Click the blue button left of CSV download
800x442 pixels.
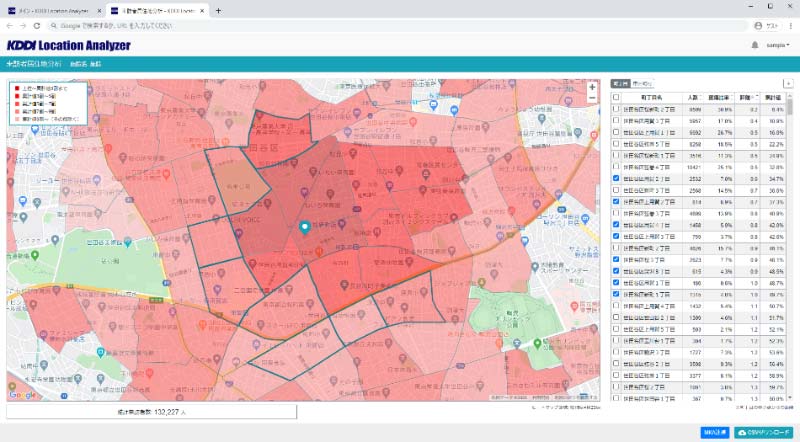(714, 432)
